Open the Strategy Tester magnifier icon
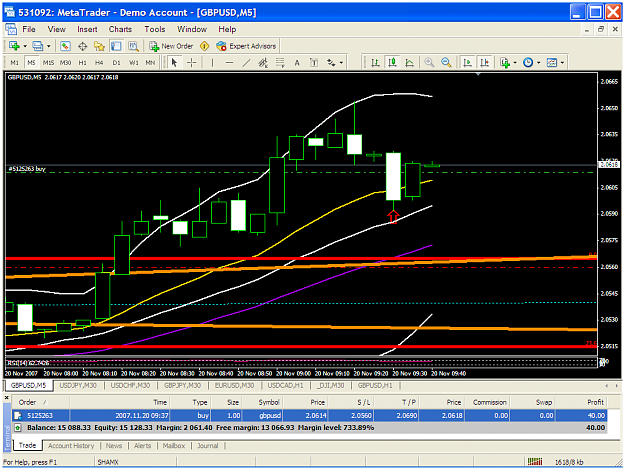This screenshot has height=470, width=625. (x=133, y=46)
